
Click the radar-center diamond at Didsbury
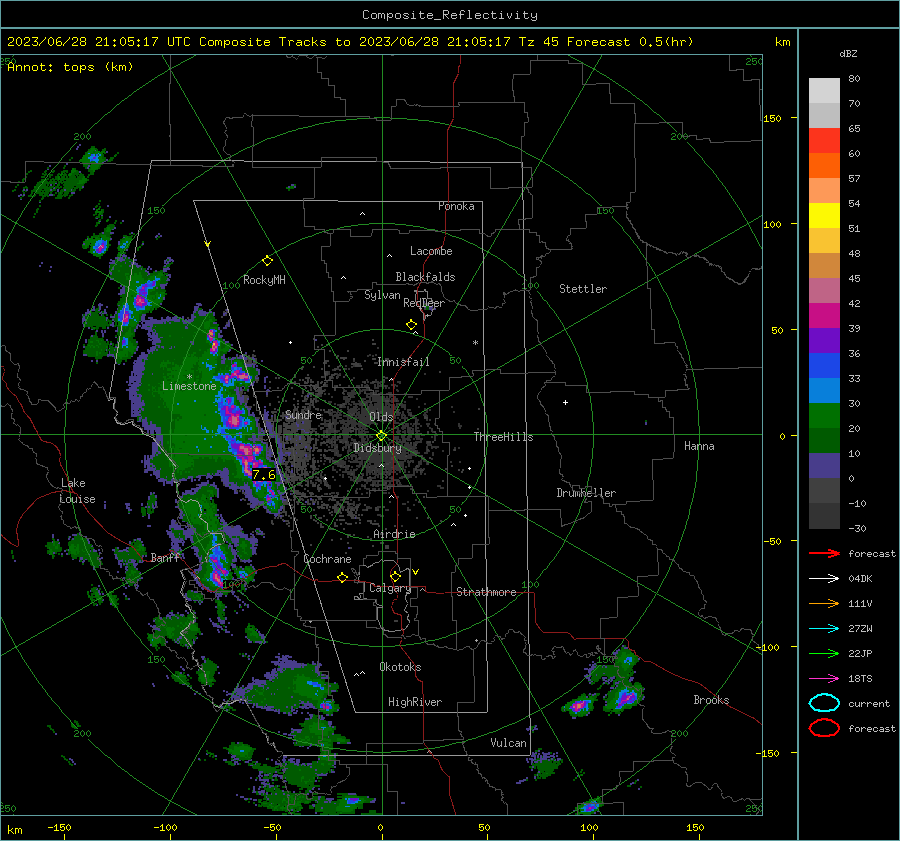coord(381,436)
